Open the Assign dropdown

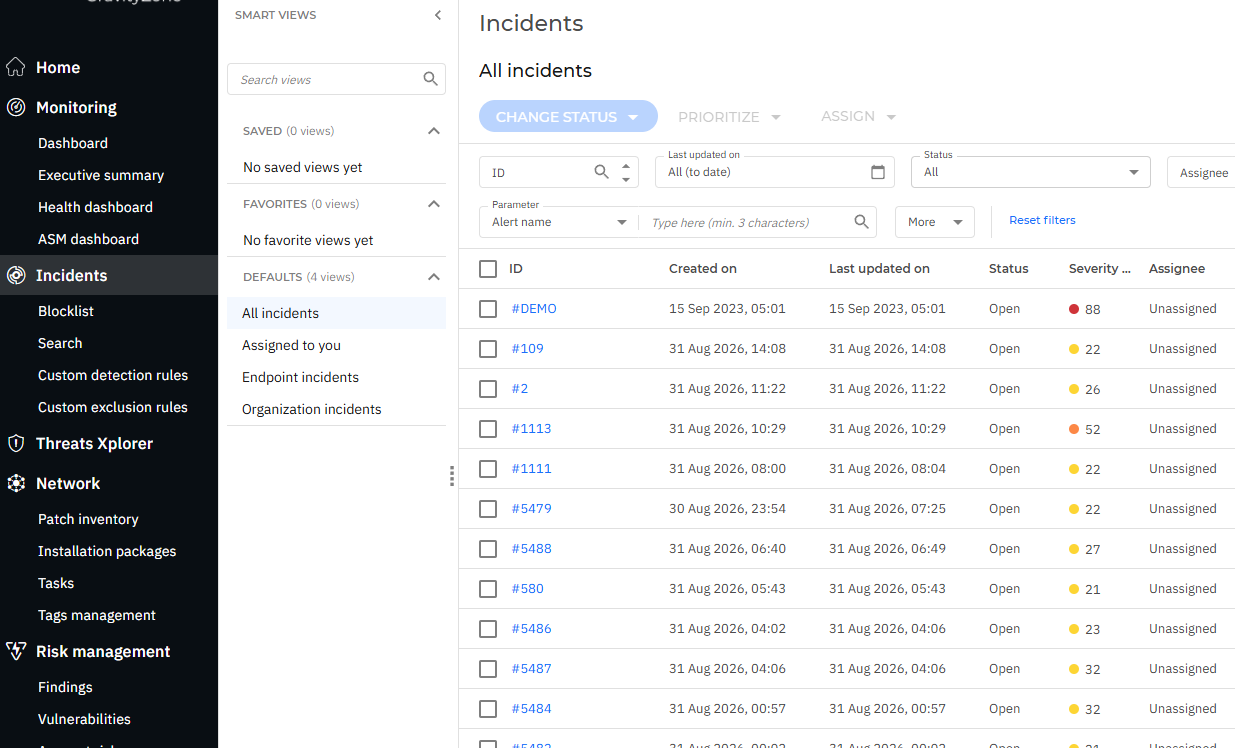coord(858,117)
